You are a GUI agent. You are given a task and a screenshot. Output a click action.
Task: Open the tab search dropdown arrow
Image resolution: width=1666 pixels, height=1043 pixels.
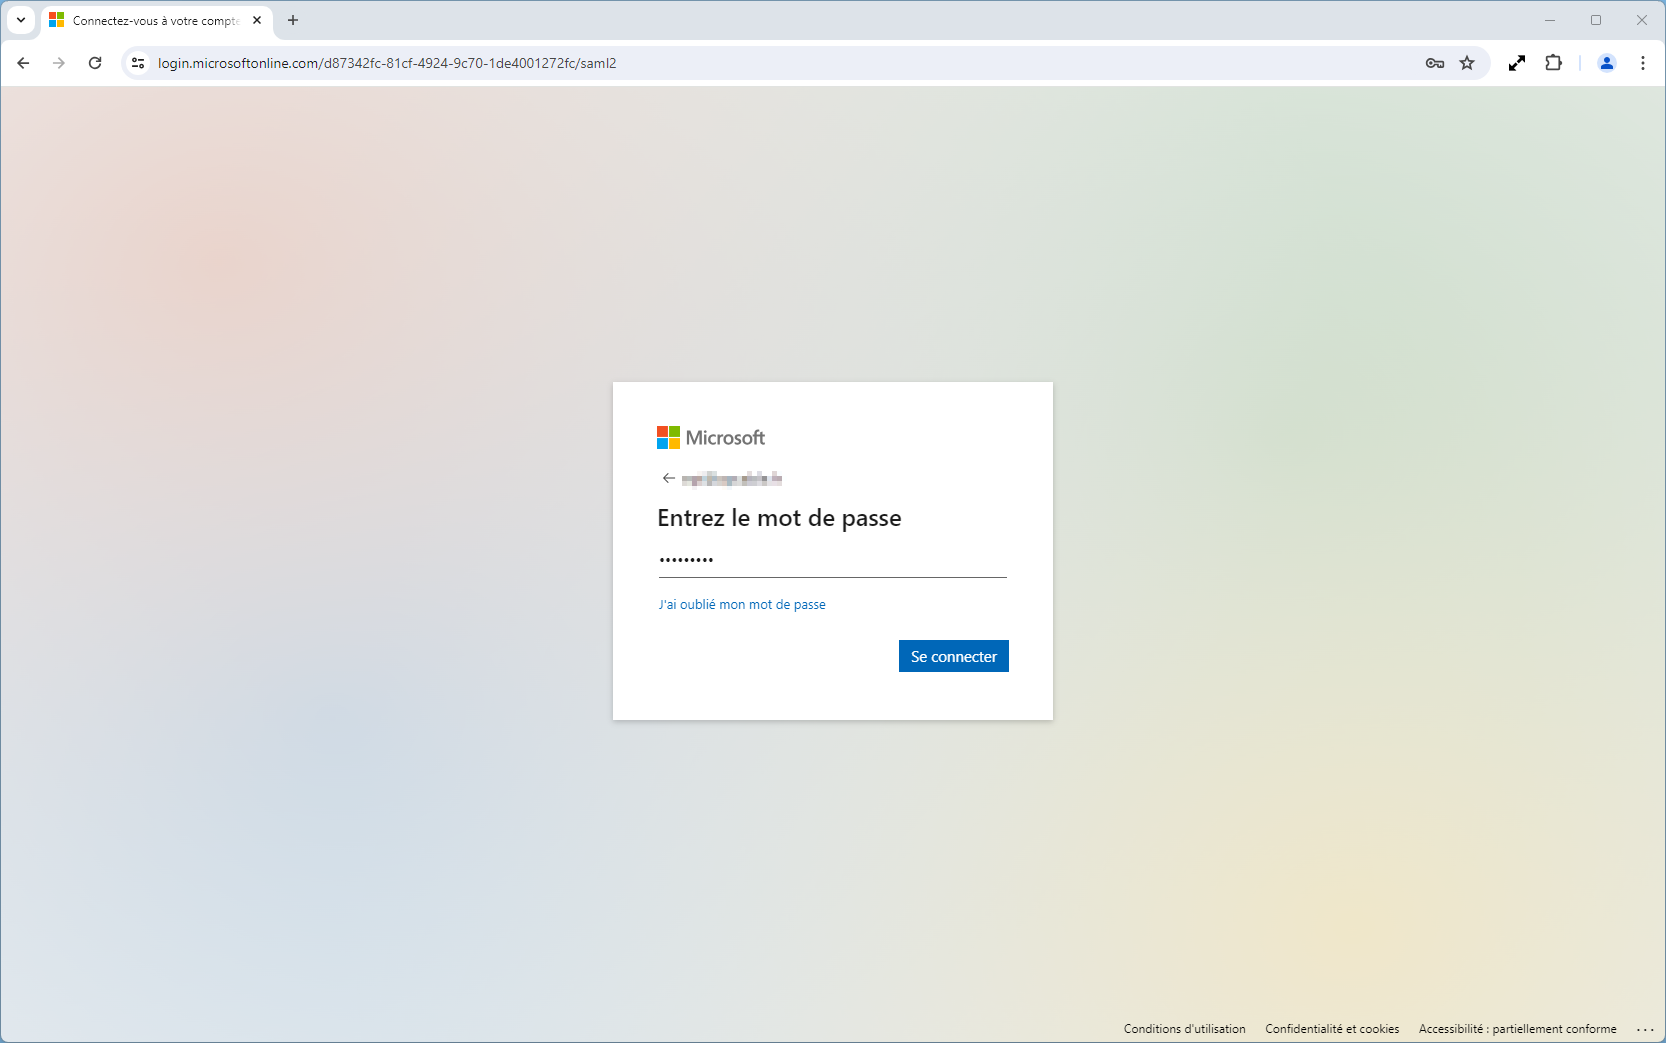[x=21, y=20]
